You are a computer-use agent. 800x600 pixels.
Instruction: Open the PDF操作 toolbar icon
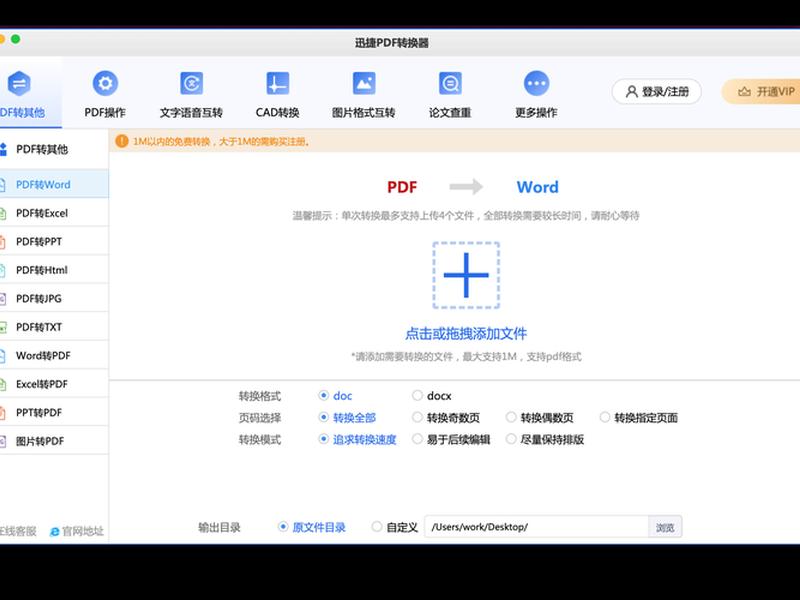[x=105, y=83]
